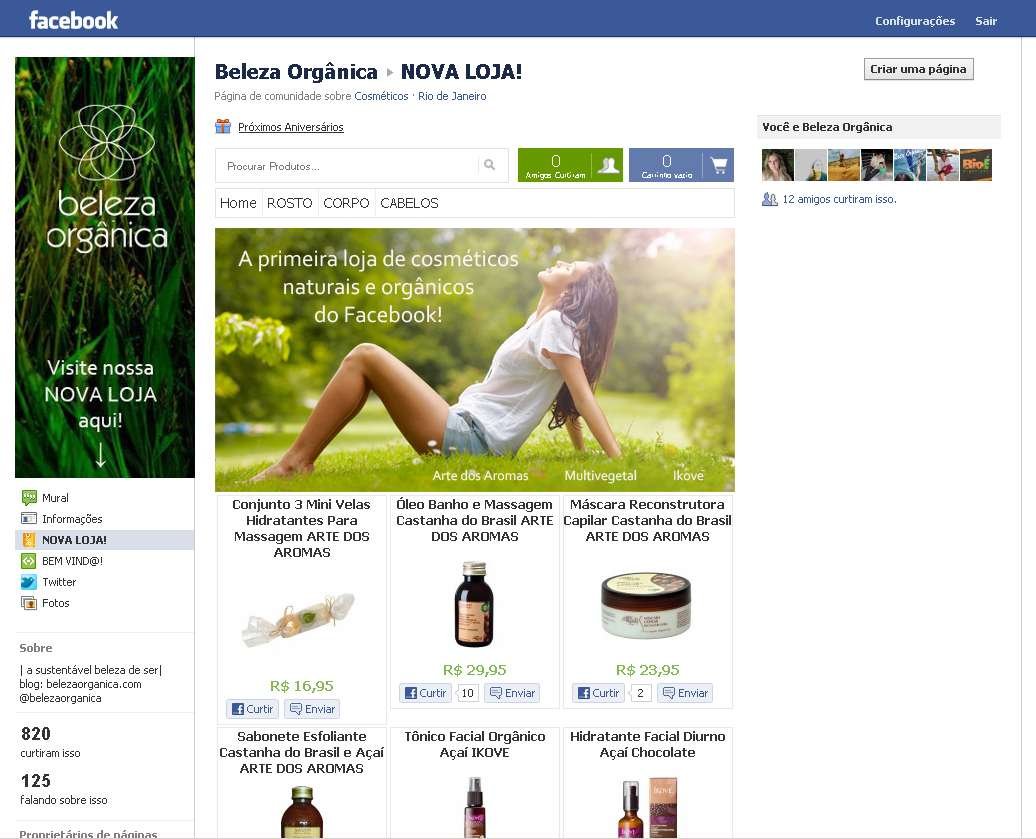Click Curtir under Máscara Reconstrutora Capilar
This screenshot has width=1036, height=839.
coord(599,693)
